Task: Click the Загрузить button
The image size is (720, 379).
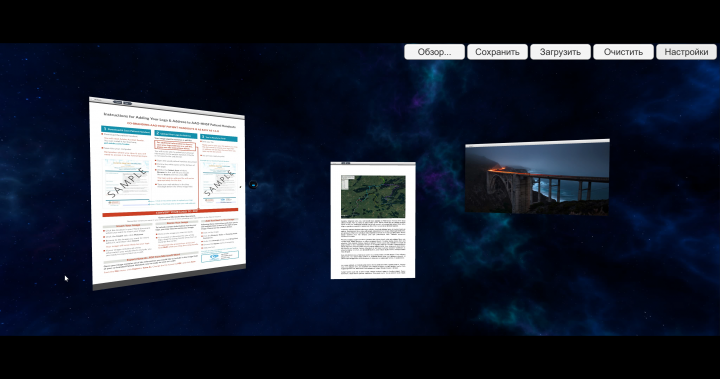Action: click(x=560, y=52)
